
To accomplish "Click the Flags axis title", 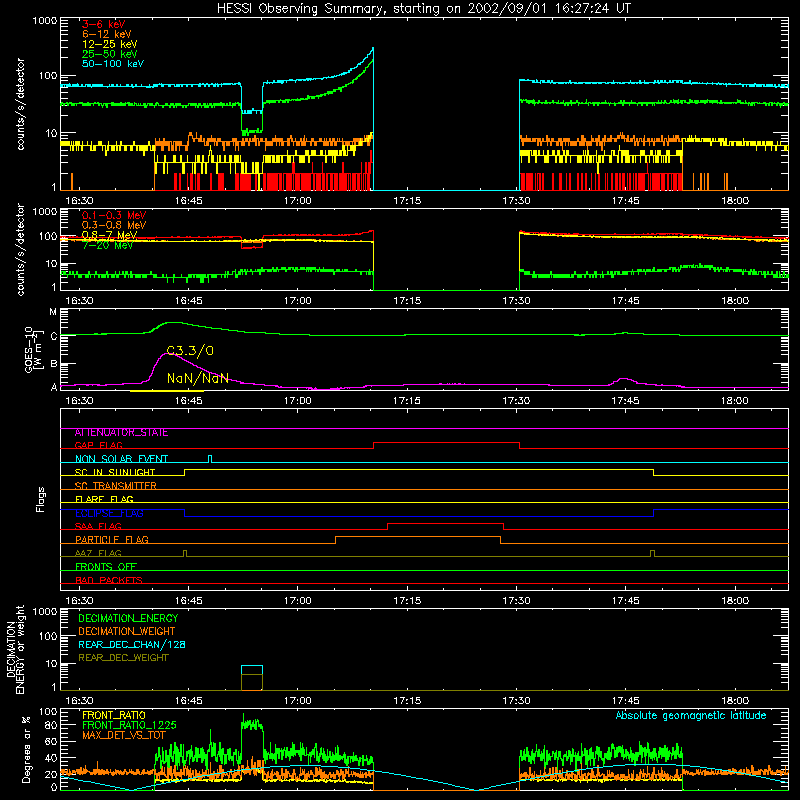I will tap(41, 499).
